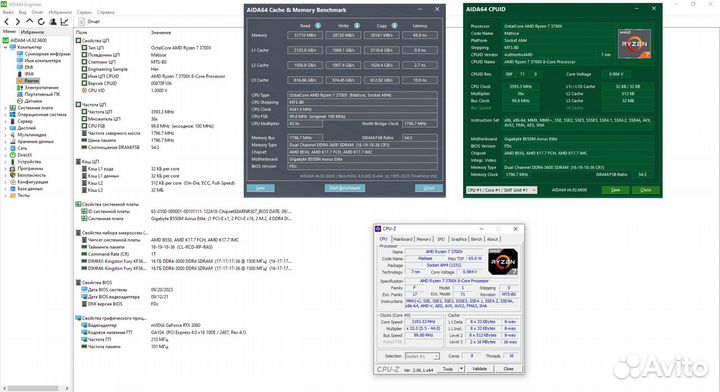Click the Ryzen logo in the CPUID window
Viewport: 720px width, 392px height.
[634, 44]
